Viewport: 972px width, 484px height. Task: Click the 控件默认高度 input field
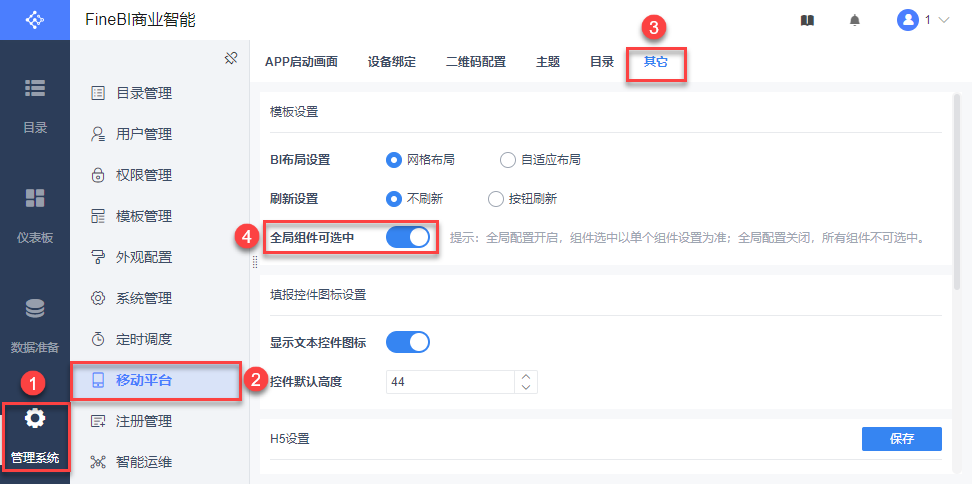(450, 382)
